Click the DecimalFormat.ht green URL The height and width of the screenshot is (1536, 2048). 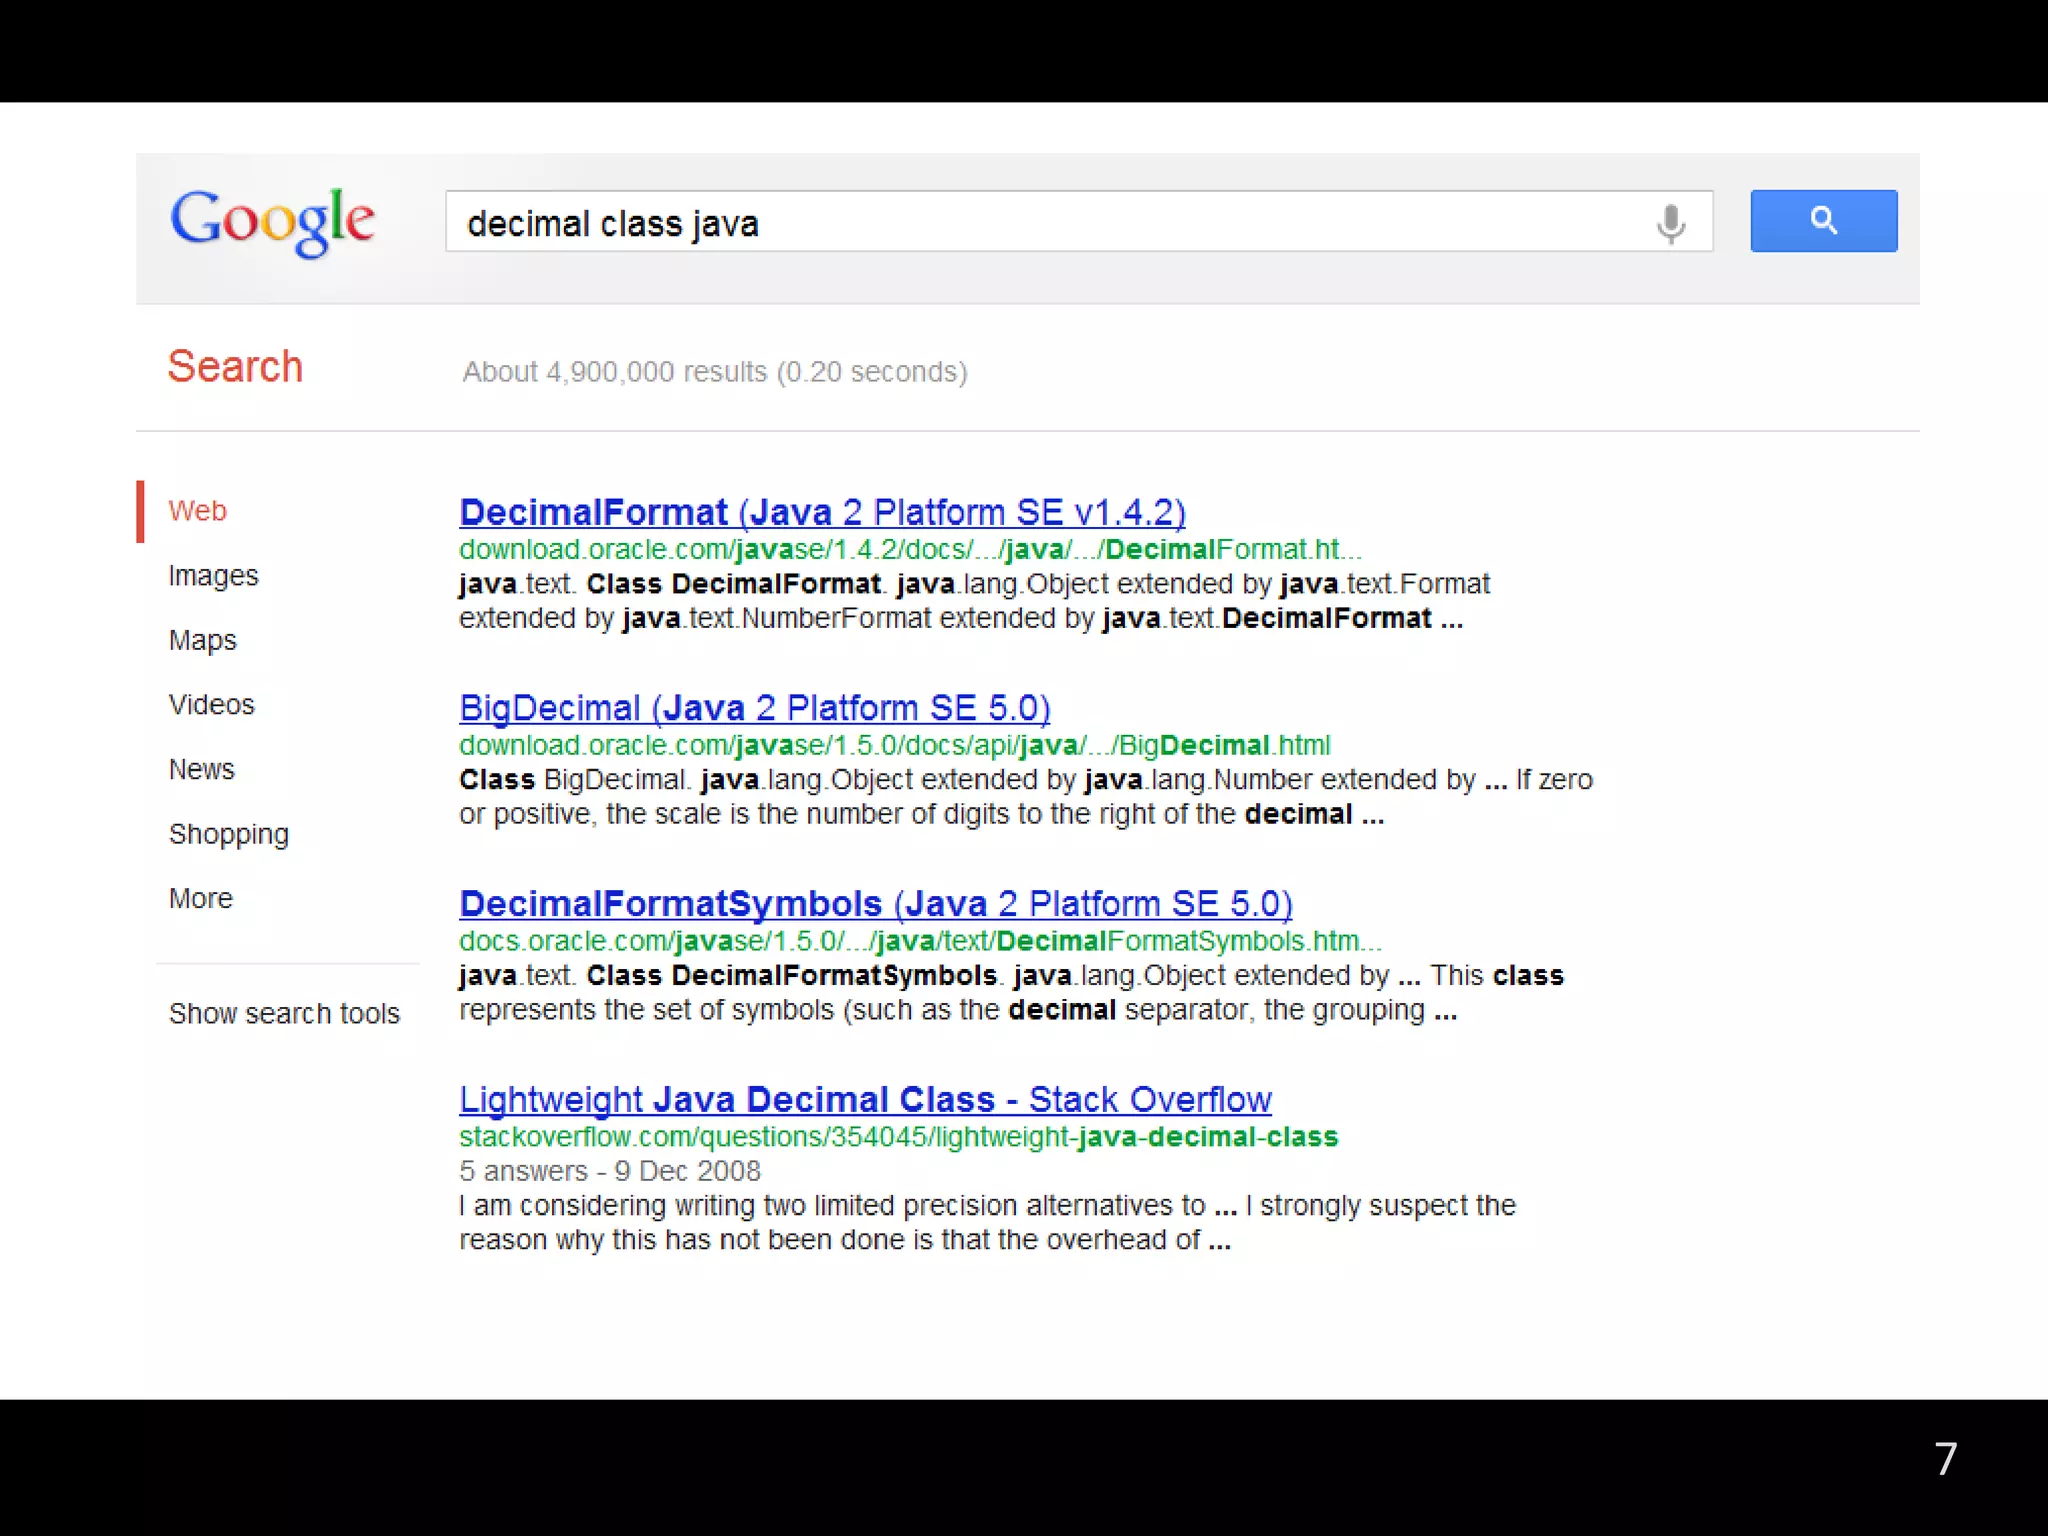pyautogui.click(x=909, y=550)
